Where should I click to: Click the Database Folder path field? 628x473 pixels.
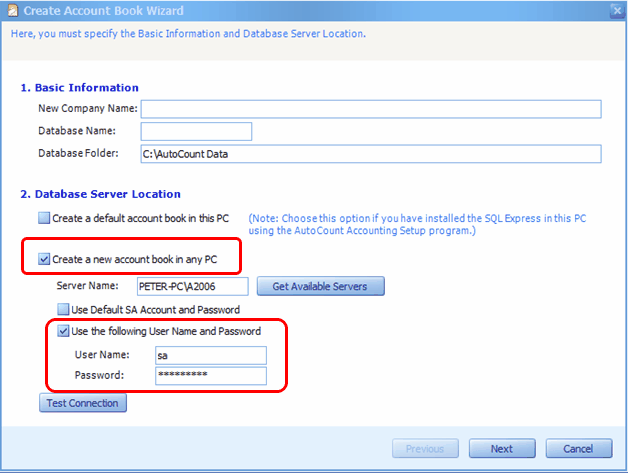(370, 153)
